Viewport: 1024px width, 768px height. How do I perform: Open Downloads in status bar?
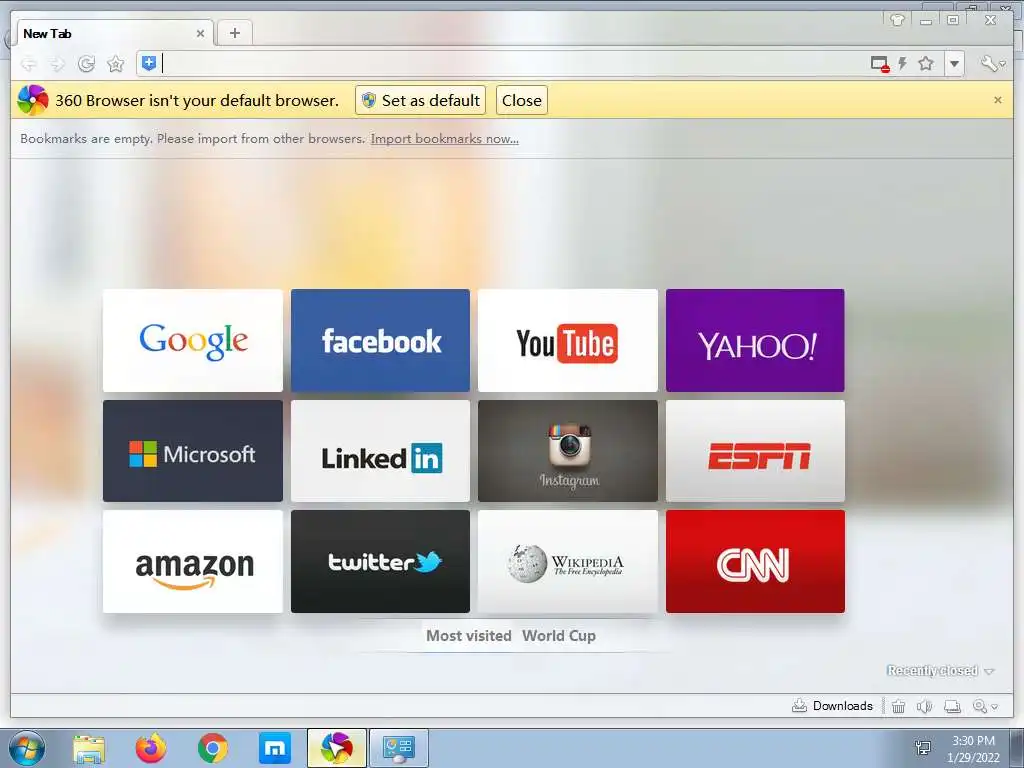[x=833, y=706]
